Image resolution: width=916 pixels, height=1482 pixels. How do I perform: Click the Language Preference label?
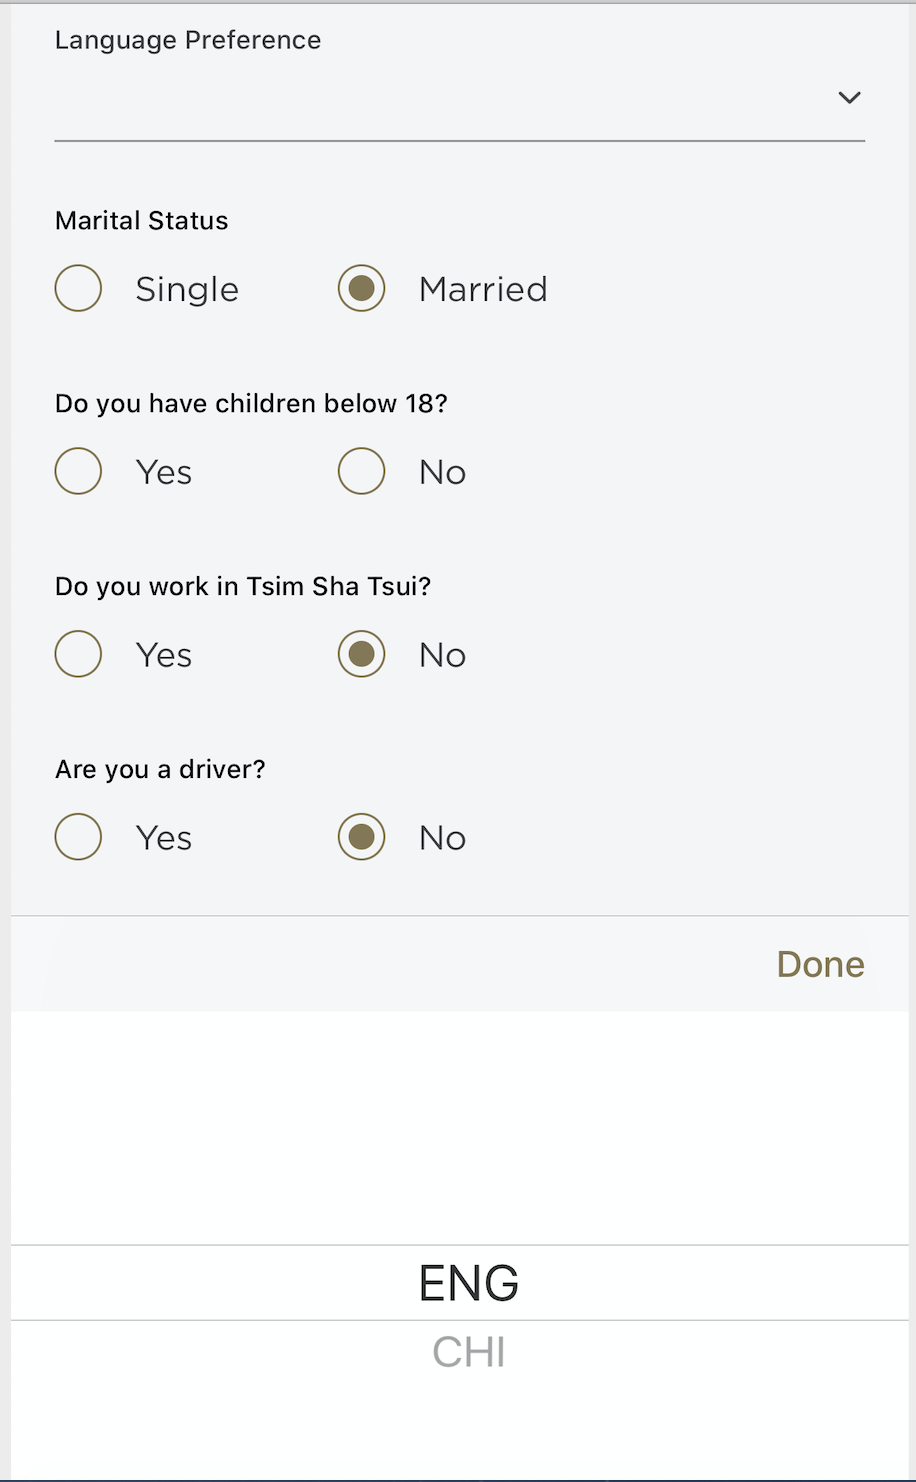pos(188,40)
